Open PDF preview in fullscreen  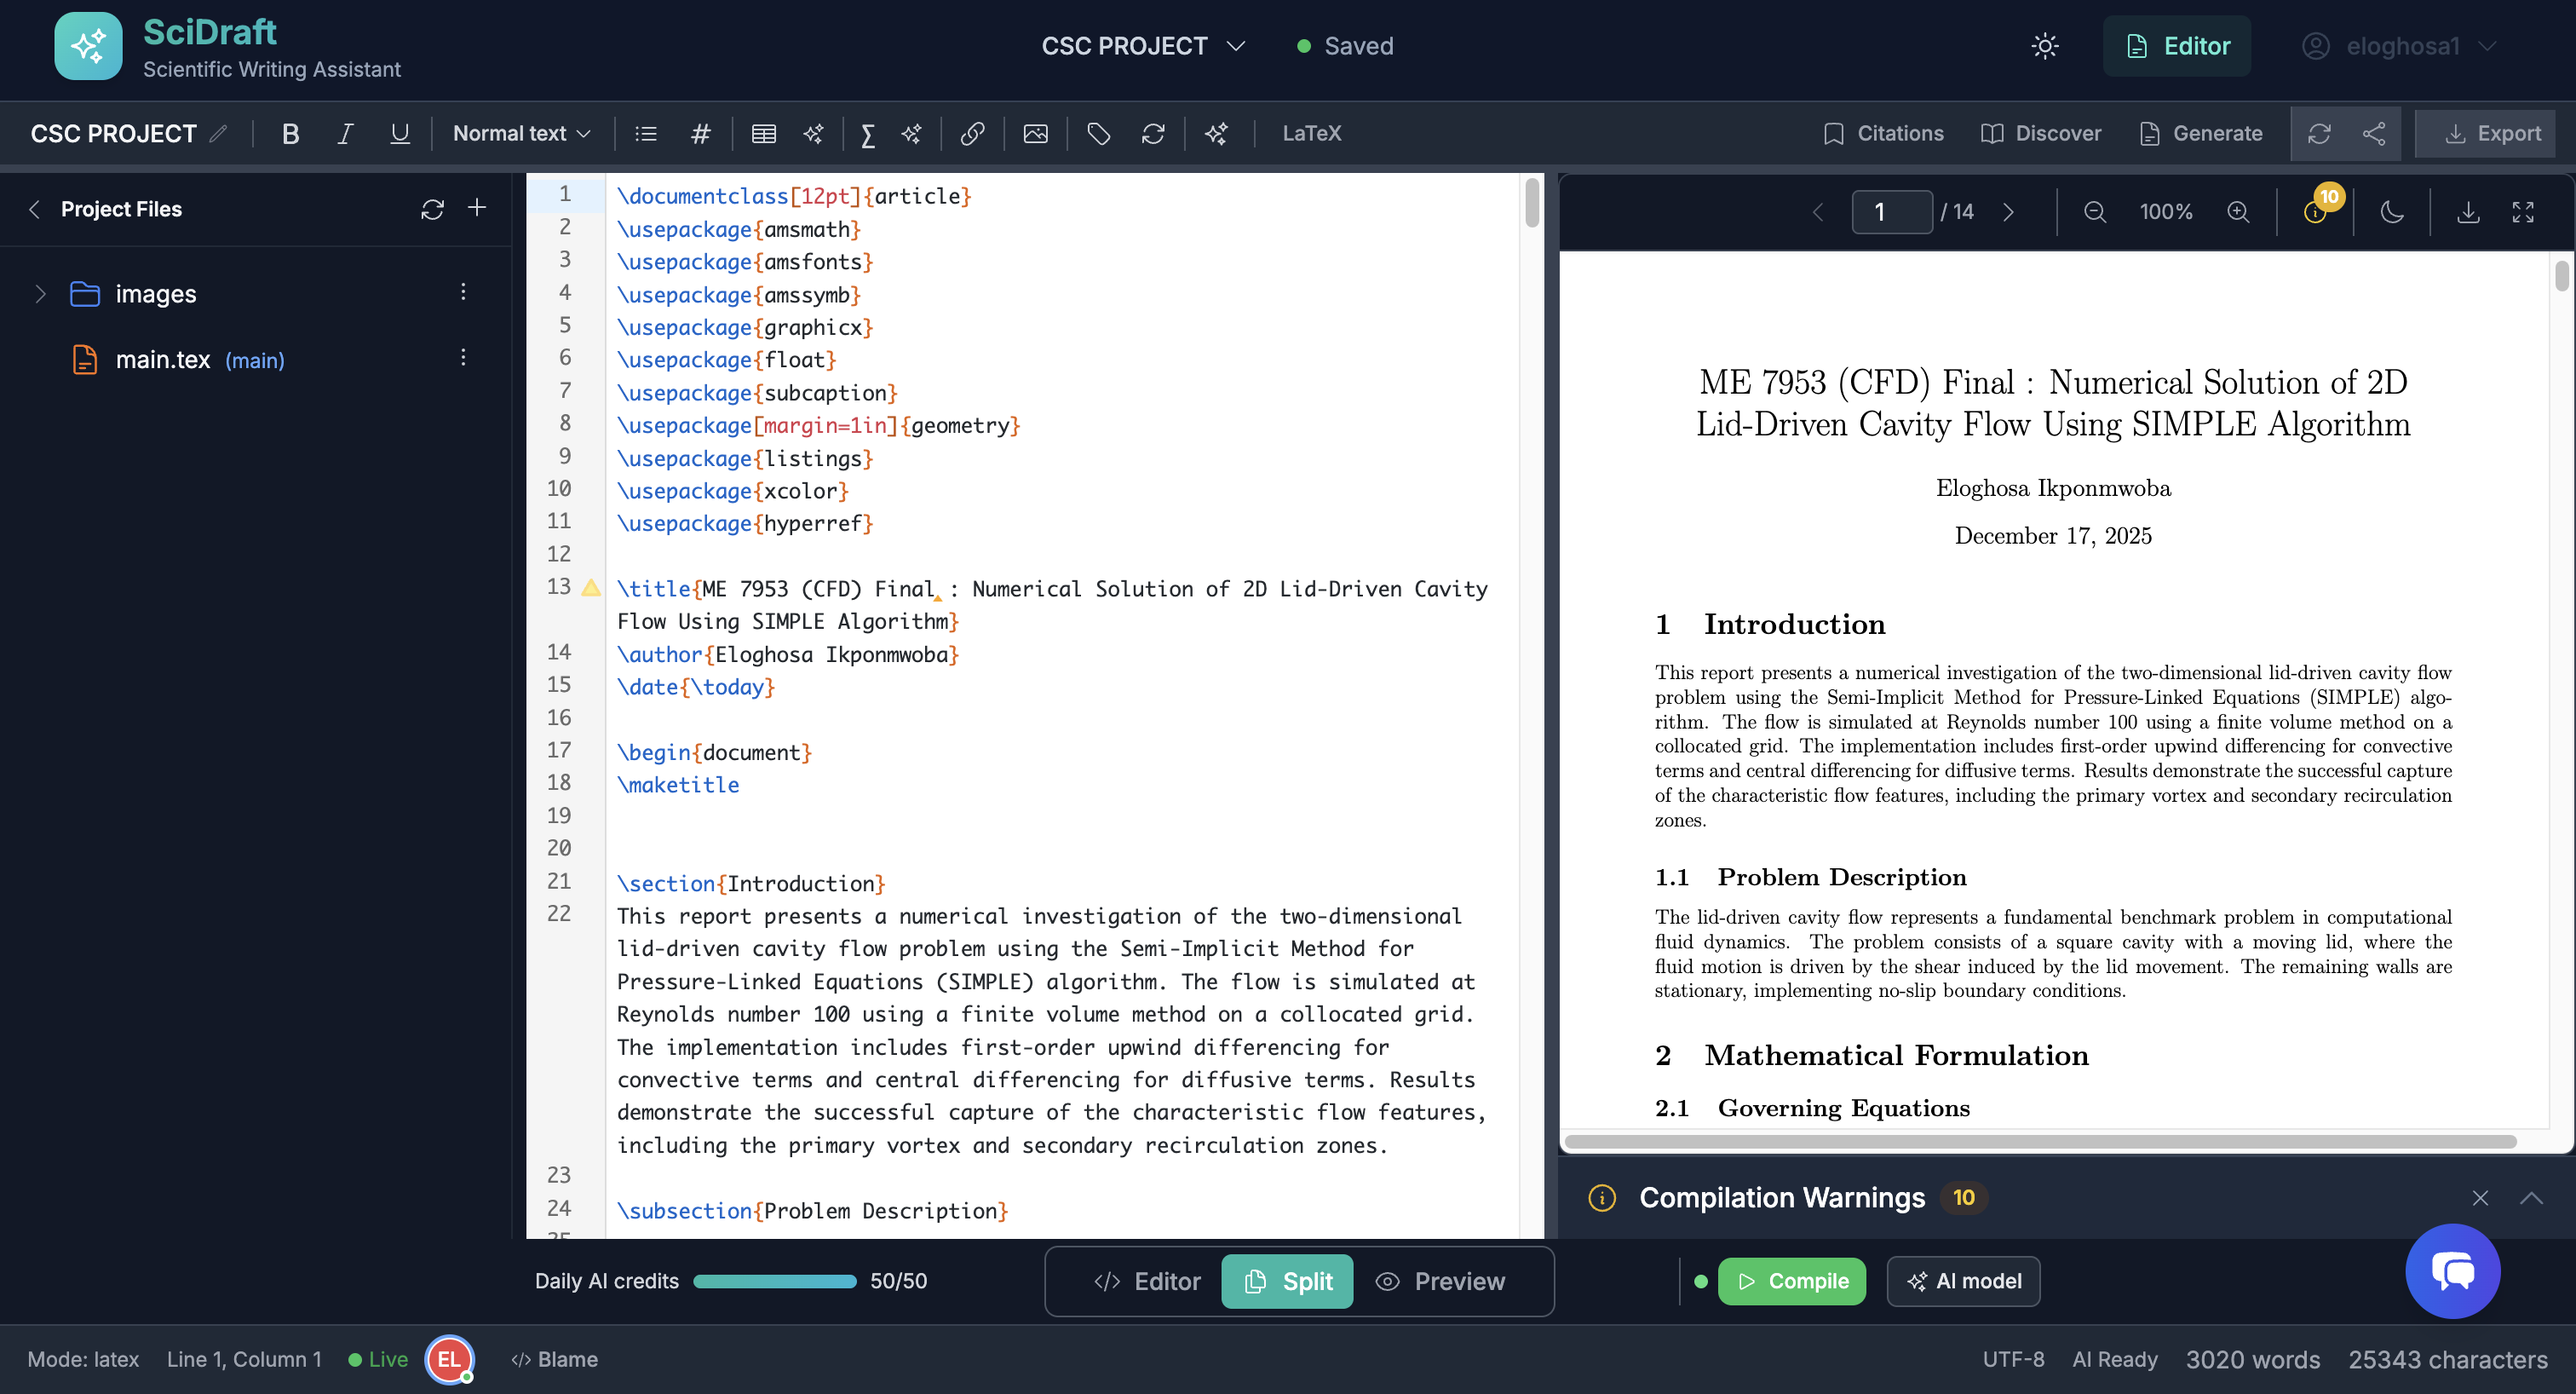click(x=2524, y=211)
